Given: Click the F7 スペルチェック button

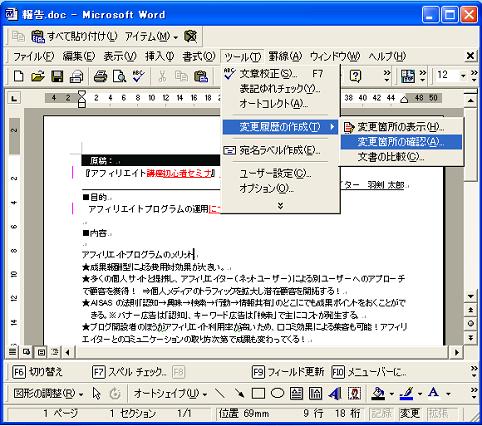Looking at the screenshot, I should click(x=129, y=372).
